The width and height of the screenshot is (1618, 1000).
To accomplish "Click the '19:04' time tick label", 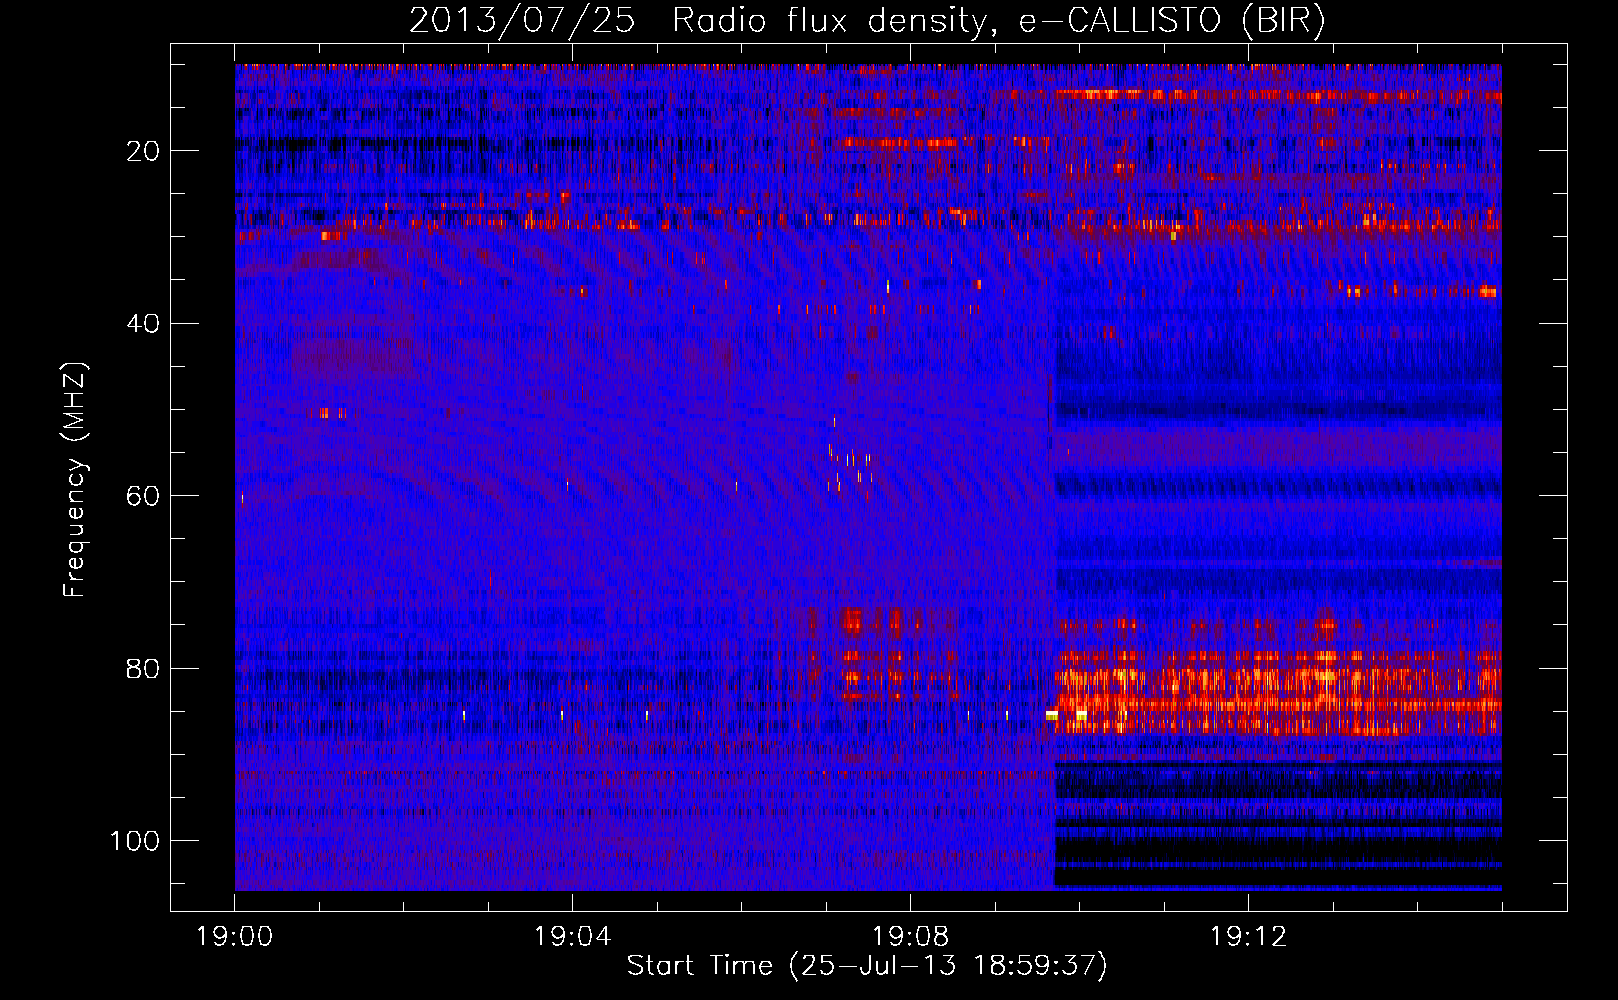I will (x=572, y=937).
